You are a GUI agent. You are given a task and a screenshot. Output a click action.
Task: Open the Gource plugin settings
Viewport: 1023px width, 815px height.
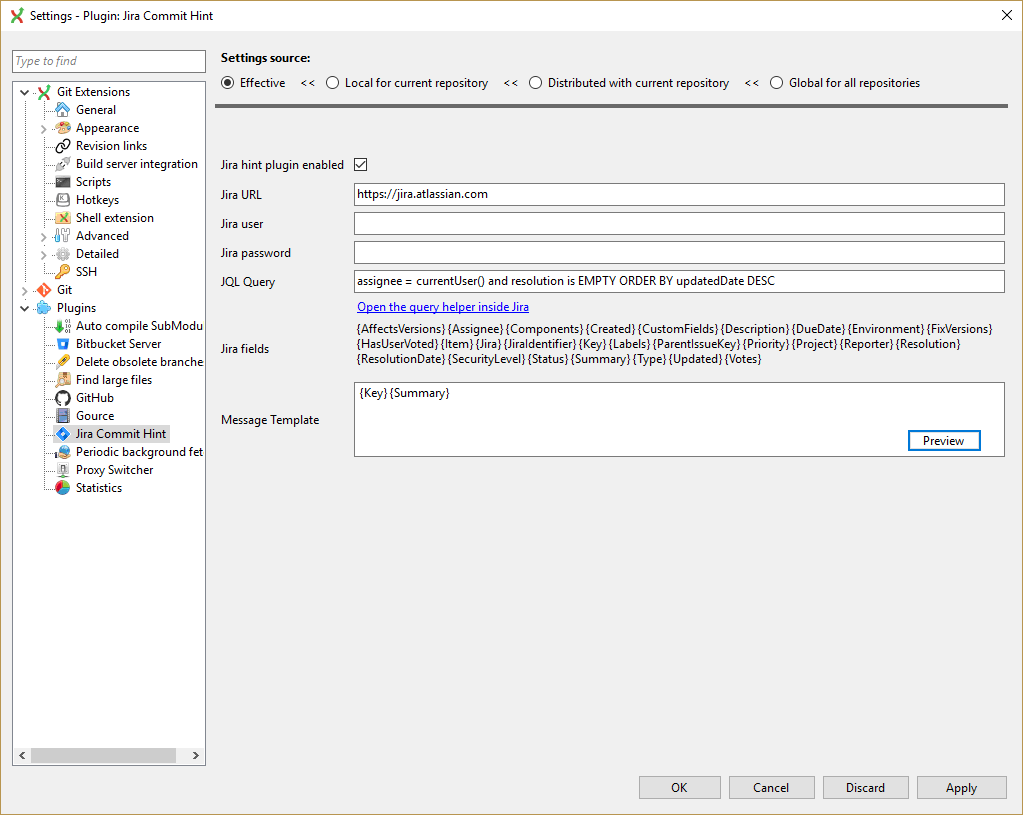click(x=95, y=416)
